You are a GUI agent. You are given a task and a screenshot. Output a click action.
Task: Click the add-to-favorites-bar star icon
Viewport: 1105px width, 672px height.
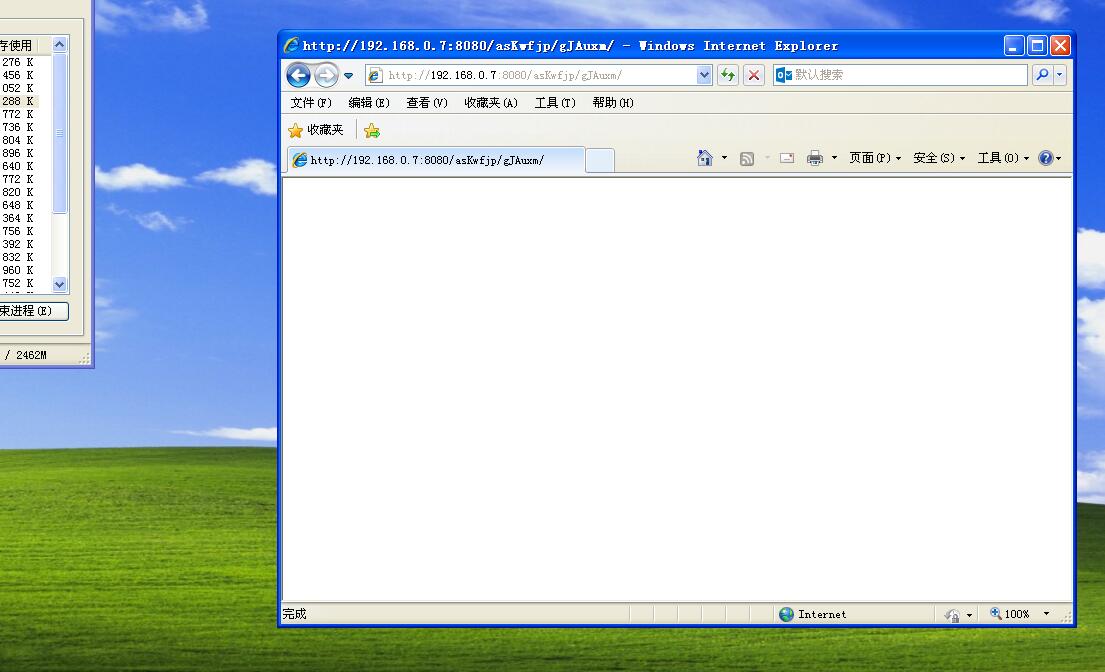click(x=372, y=130)
